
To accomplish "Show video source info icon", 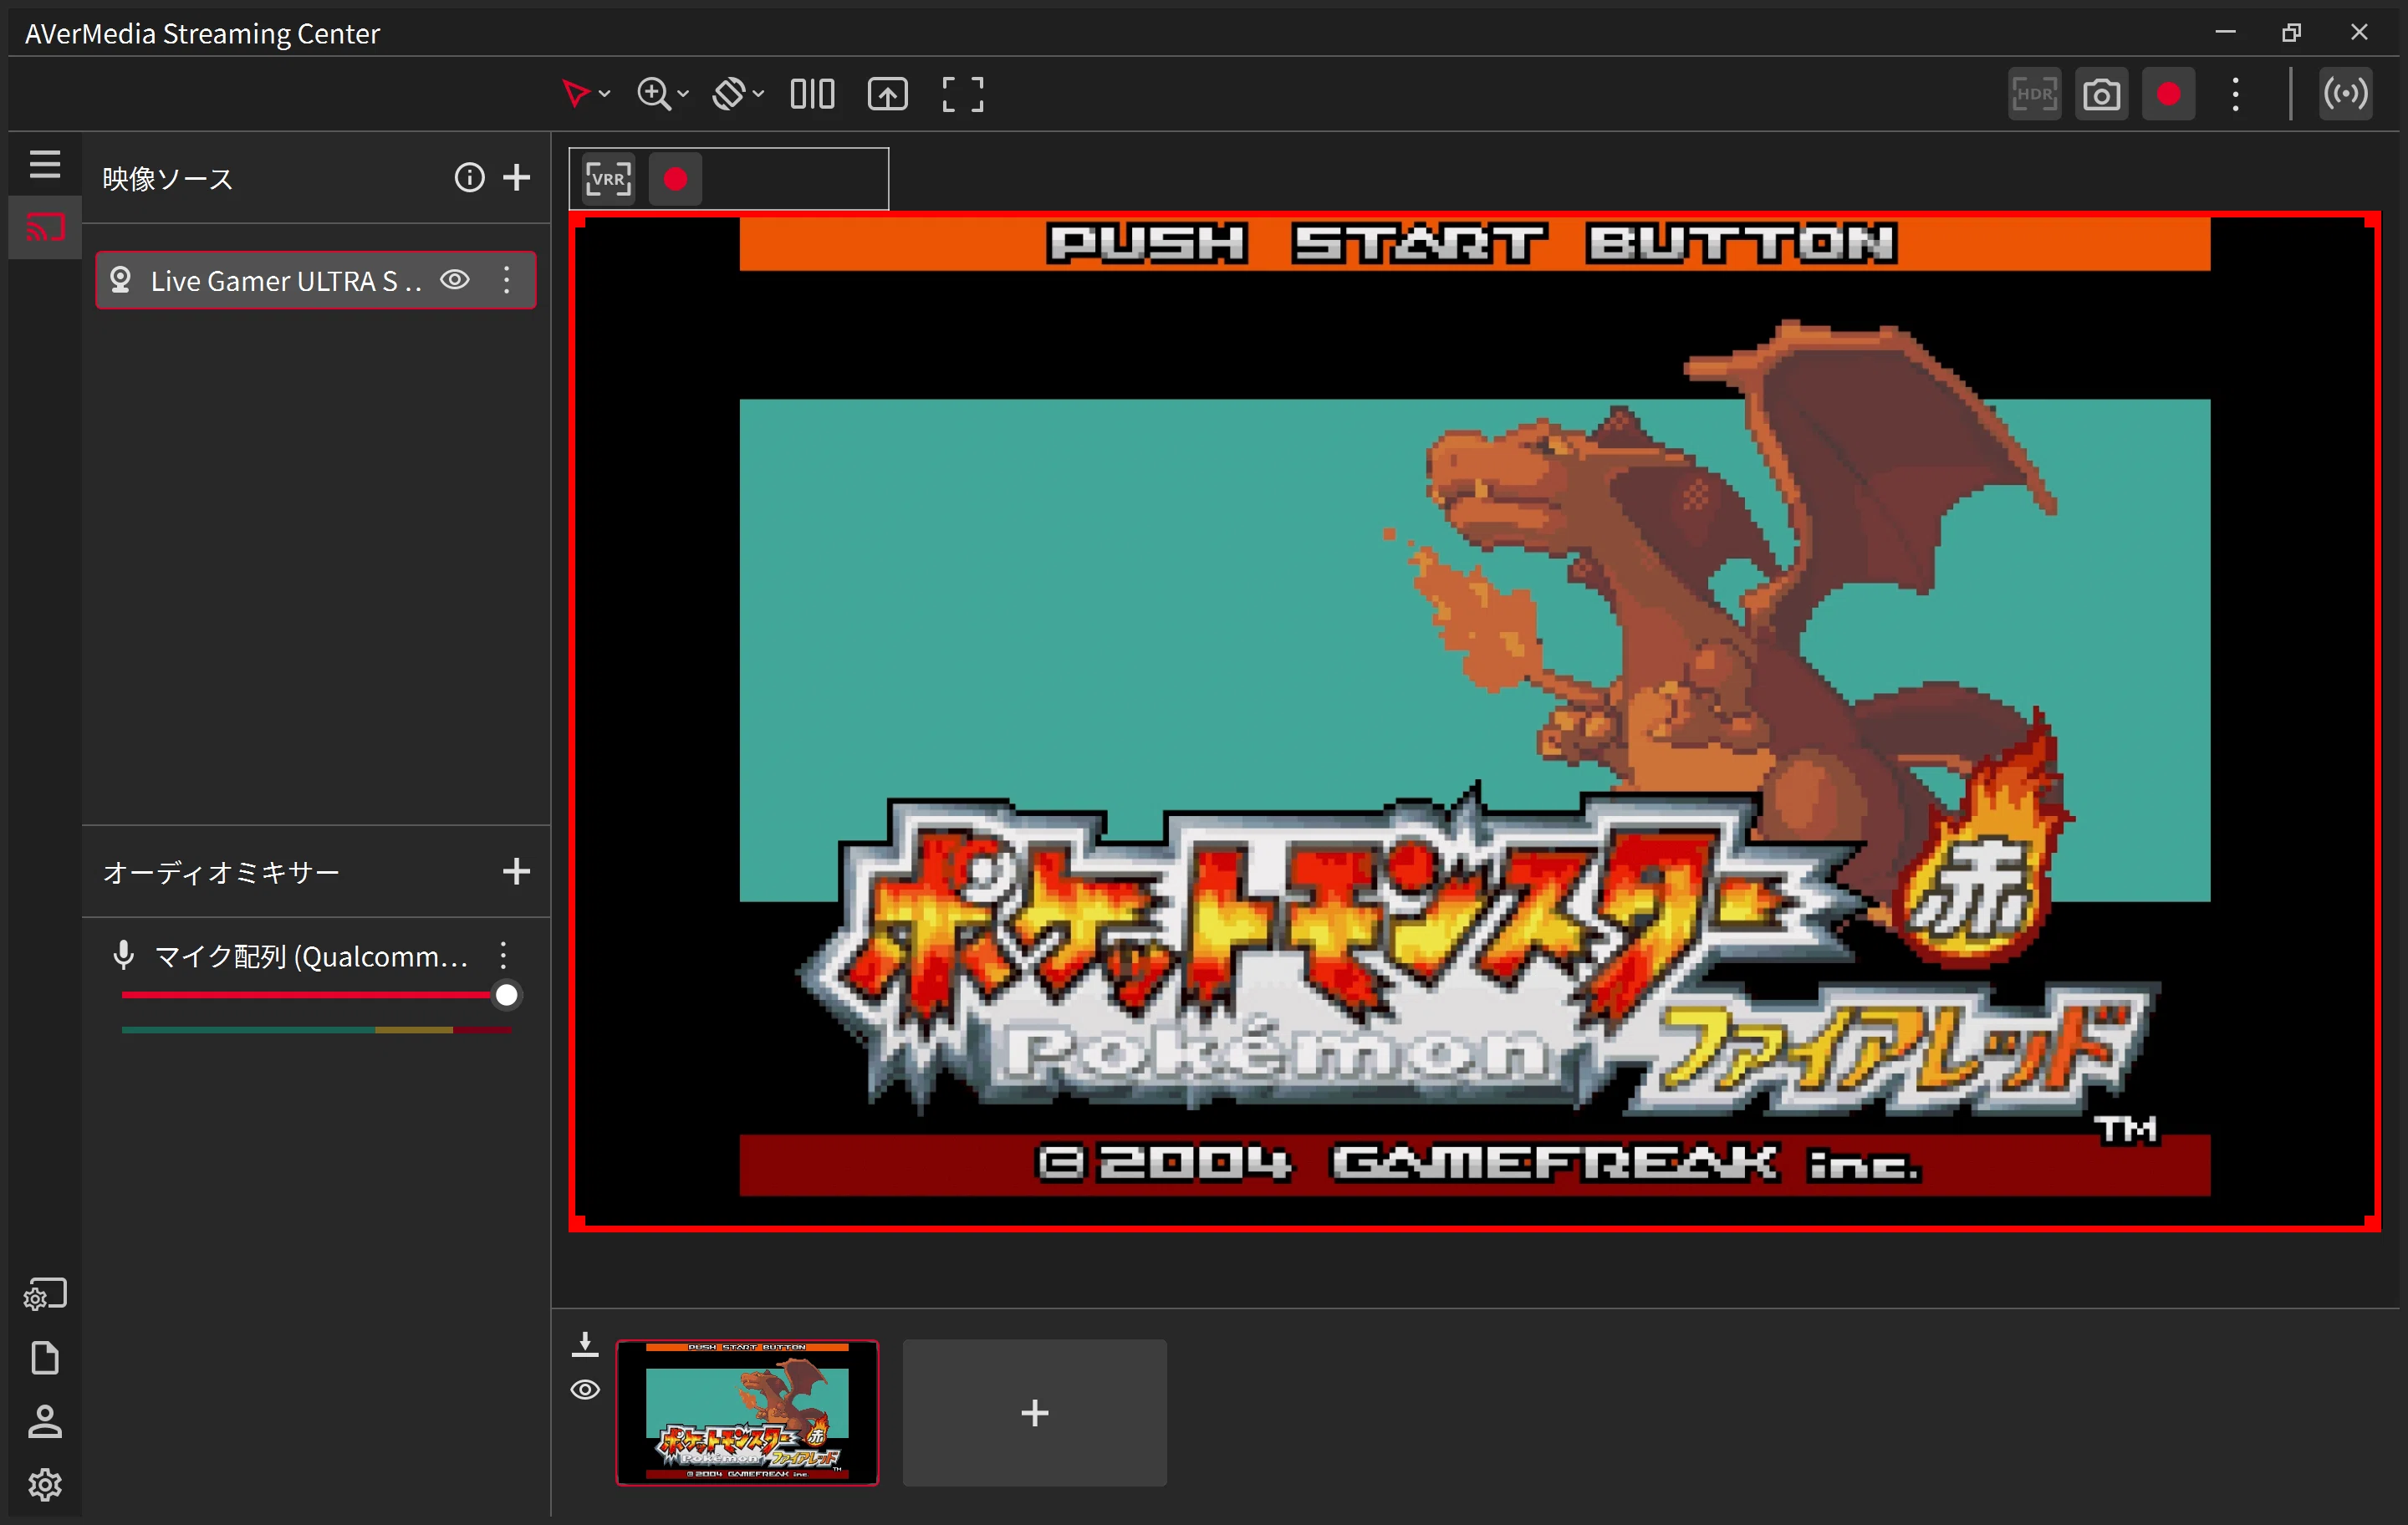I will tap(469, 177).
